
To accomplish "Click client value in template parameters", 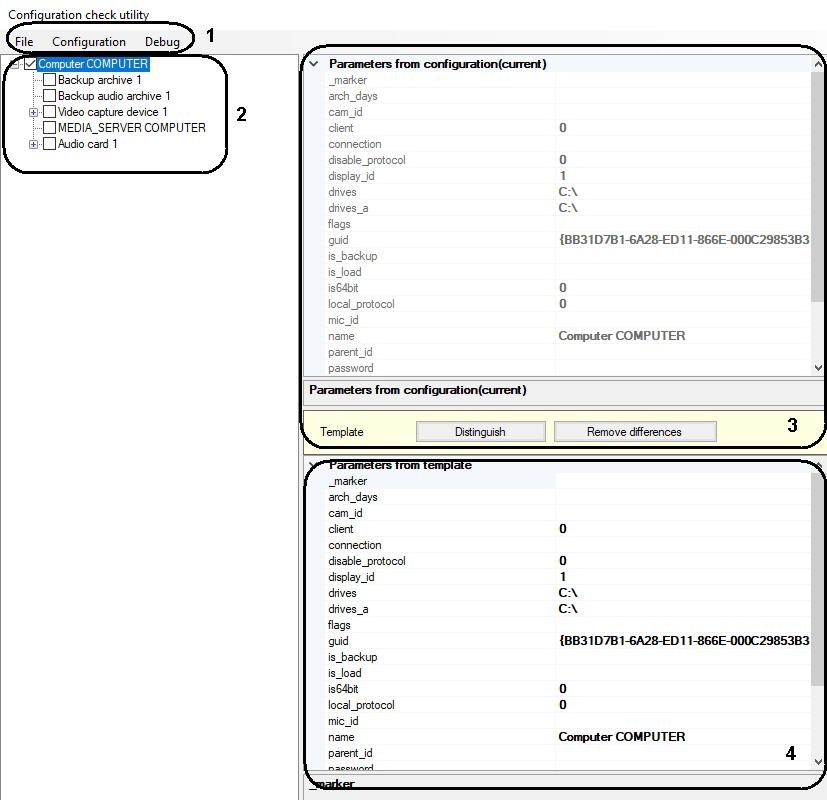I will tap(563, 529).
